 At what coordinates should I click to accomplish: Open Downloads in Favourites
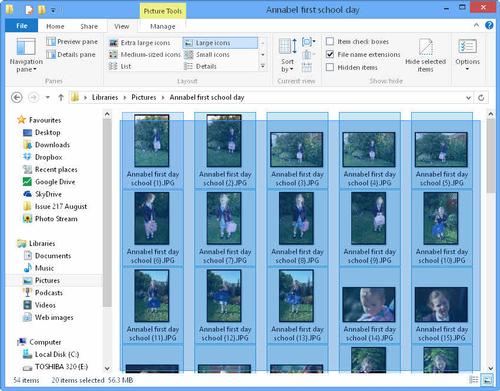tap(46, 145)
